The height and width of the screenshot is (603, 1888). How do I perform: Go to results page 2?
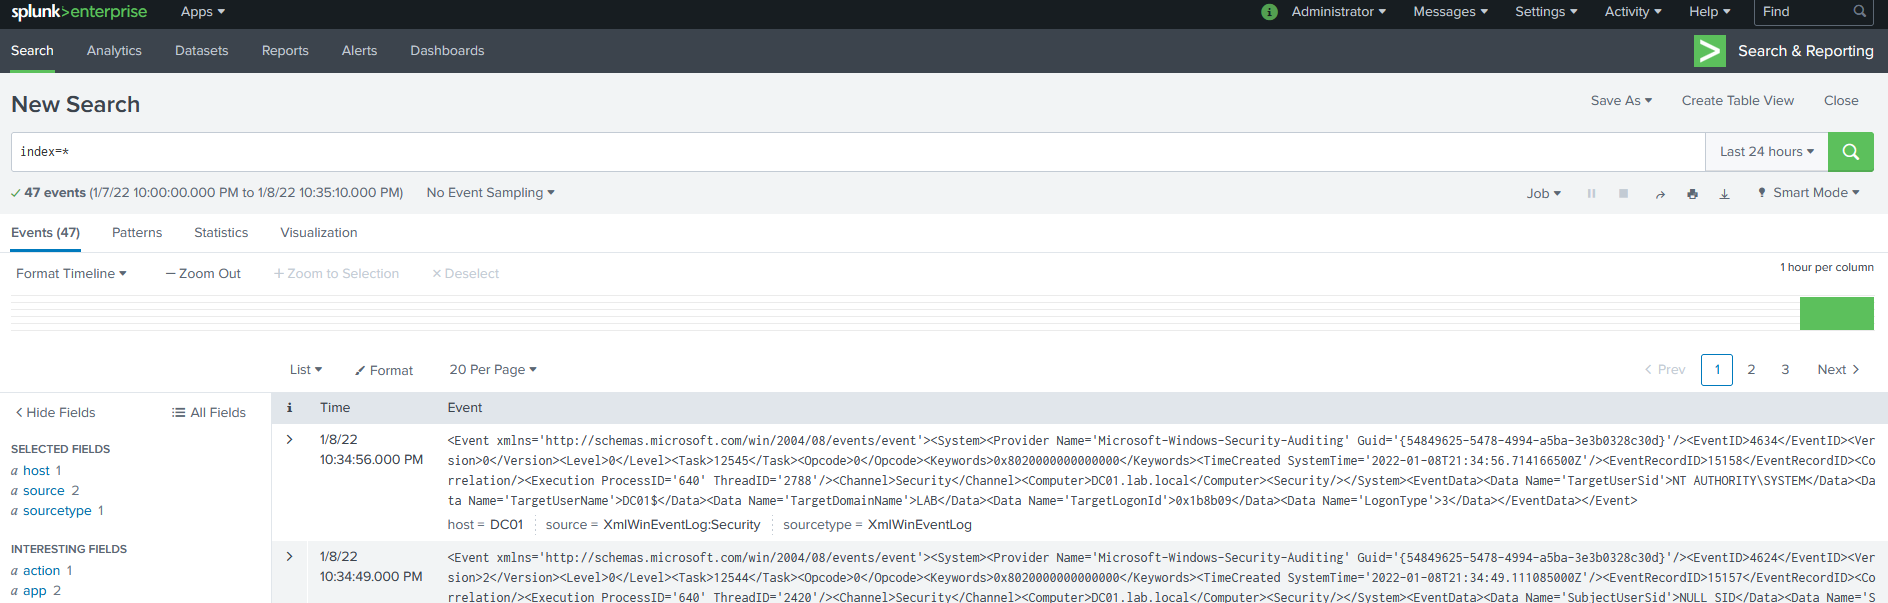1751,369
